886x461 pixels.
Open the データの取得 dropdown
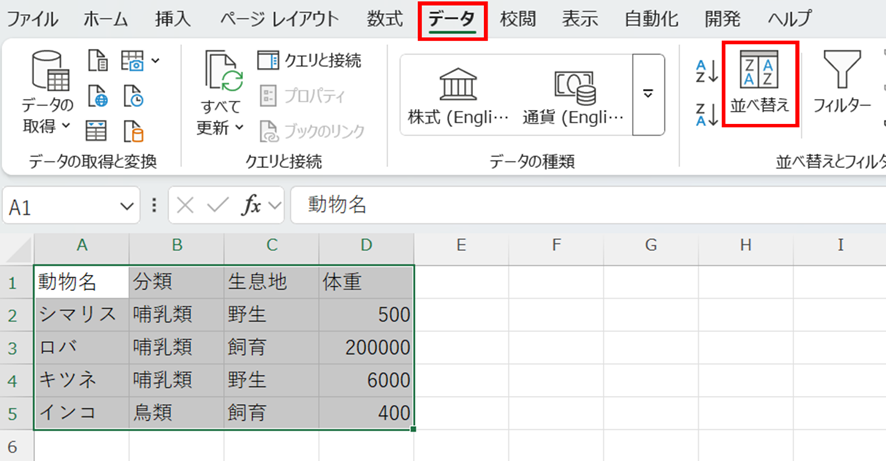47,96
